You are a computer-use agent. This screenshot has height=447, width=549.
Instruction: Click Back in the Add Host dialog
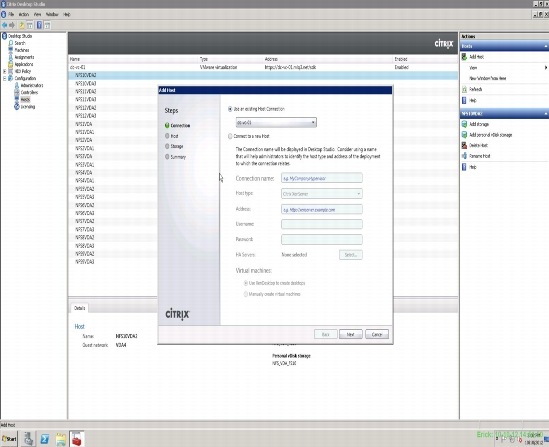326,334
